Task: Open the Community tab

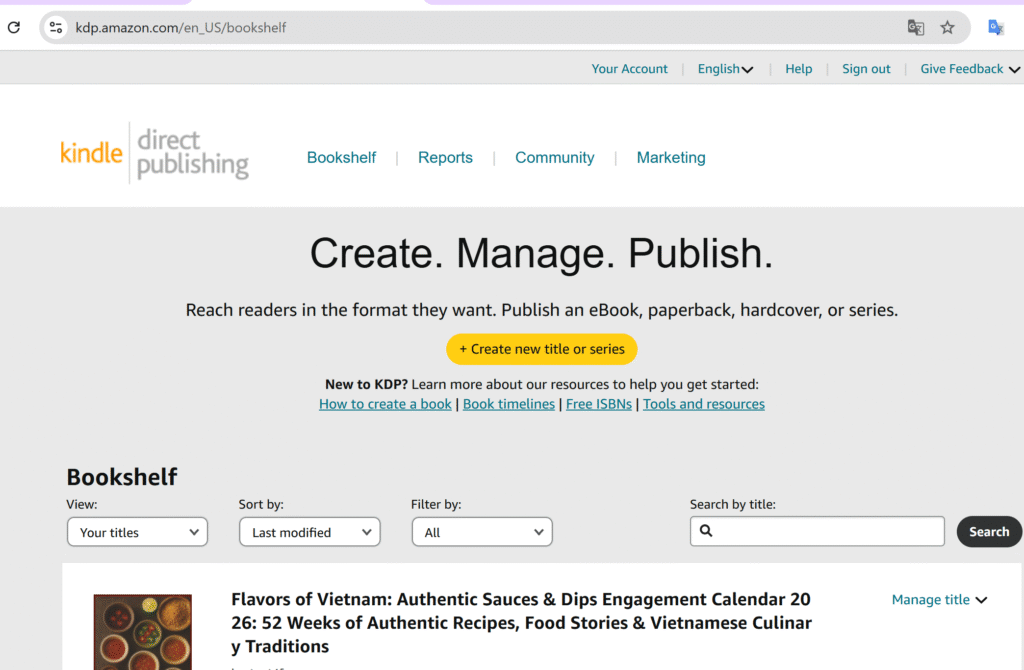Action: pyautogui.click(x=554, y=157)
